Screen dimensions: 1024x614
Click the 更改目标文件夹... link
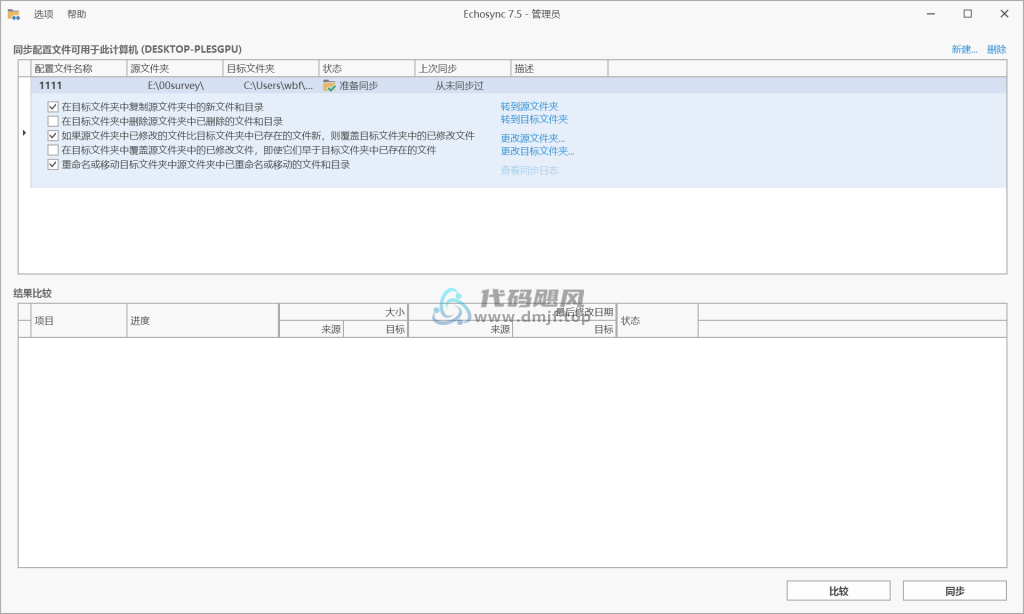click(x=537, y=152)
